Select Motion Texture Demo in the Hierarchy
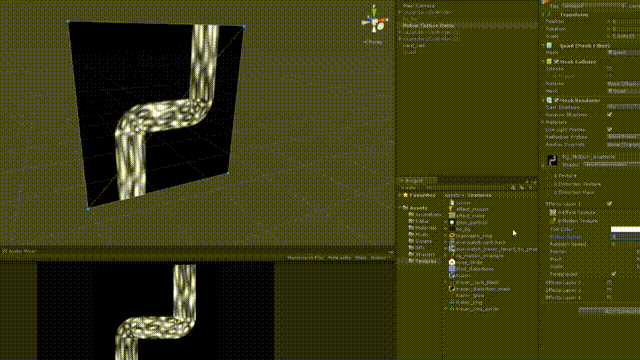 click(x=428, y=25)
